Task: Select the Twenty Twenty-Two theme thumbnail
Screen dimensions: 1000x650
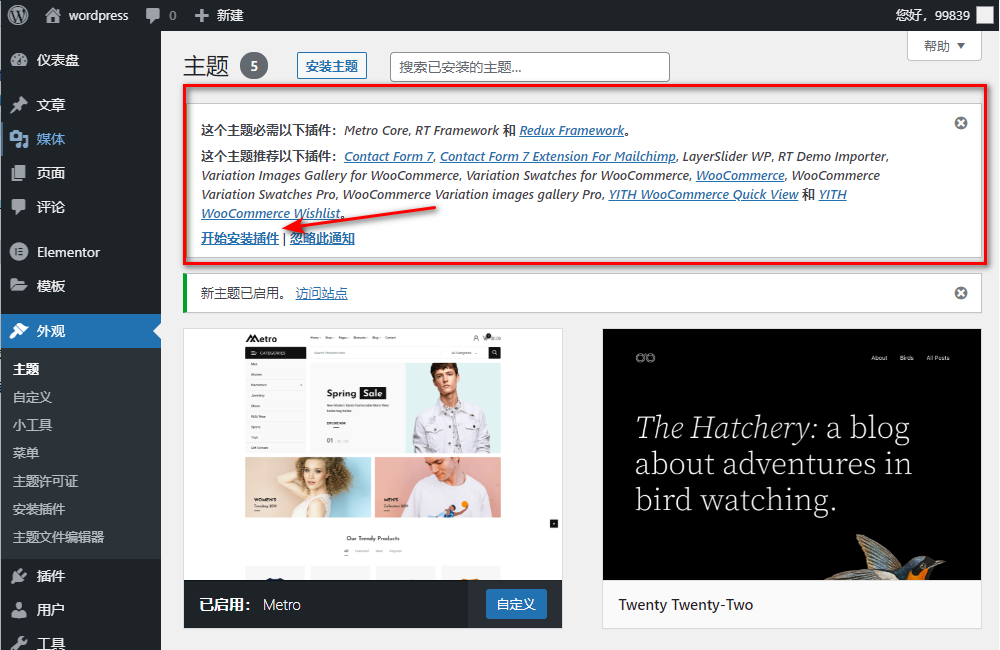Action: pyautogui.click(x=792, y=454)
